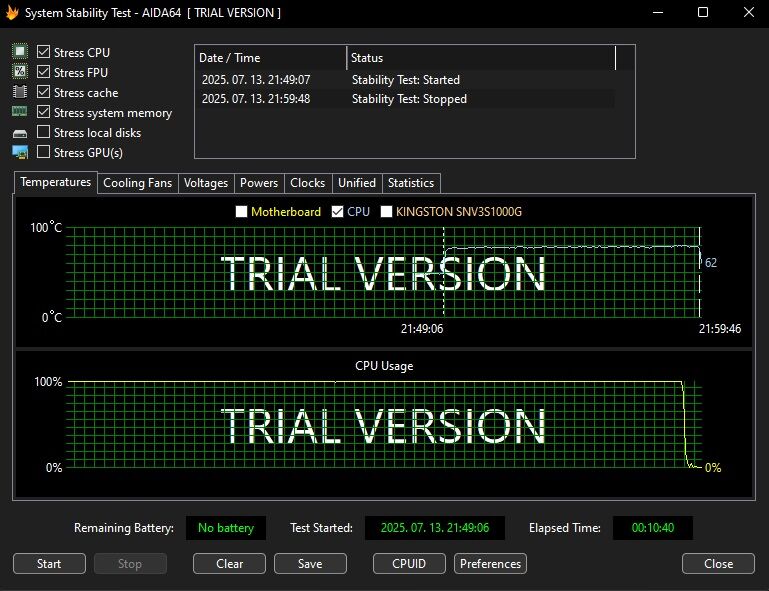Click the 21:59:46 time label under graph
769x591 pixels.
[x=719, y=329]
